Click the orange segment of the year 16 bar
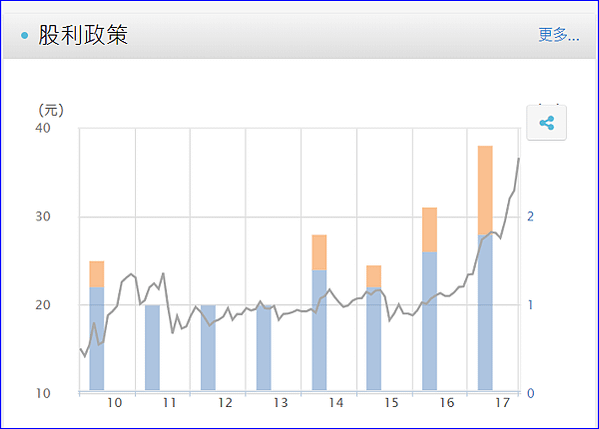The image size is (599, 429). [429, 230]
